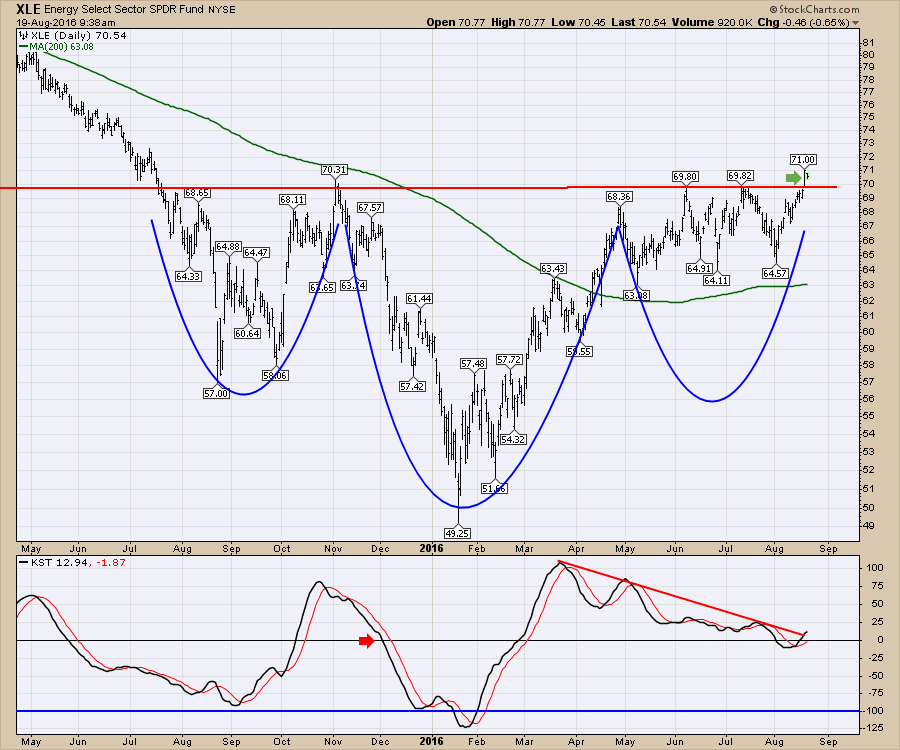Image resolution: width=900 pixels, height=750 pixels.
Task: Select the XLE (Daily) legend candlestick marker
Action: coord(24,34)
